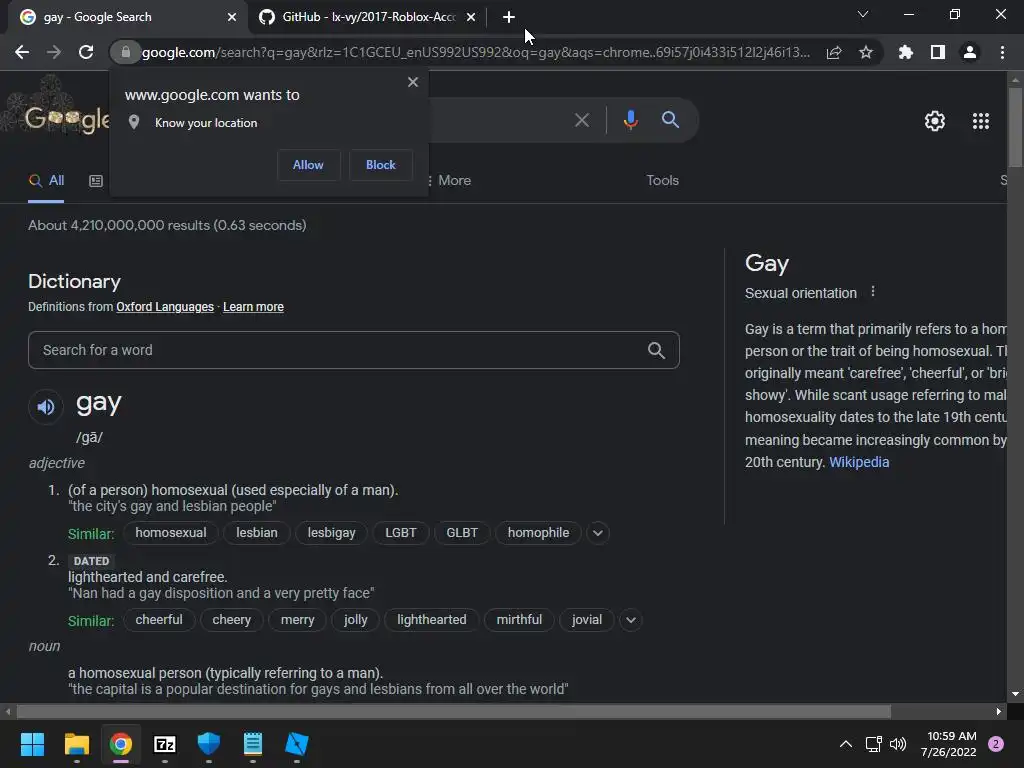
Task: Bookmark this page with the star icon
Action: (865, 52)
